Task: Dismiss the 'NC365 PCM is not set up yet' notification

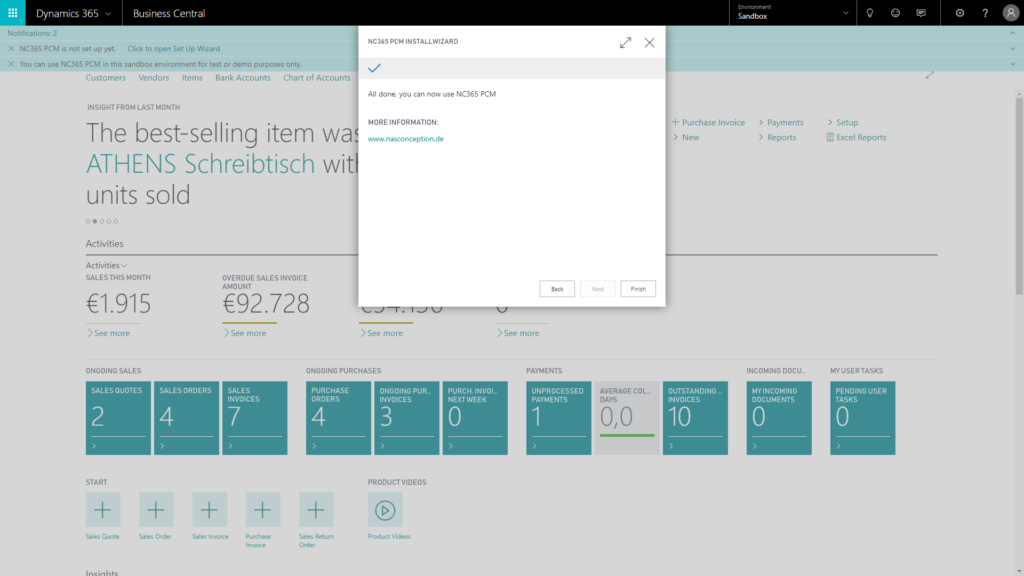Action: click(x=11, y=48)
